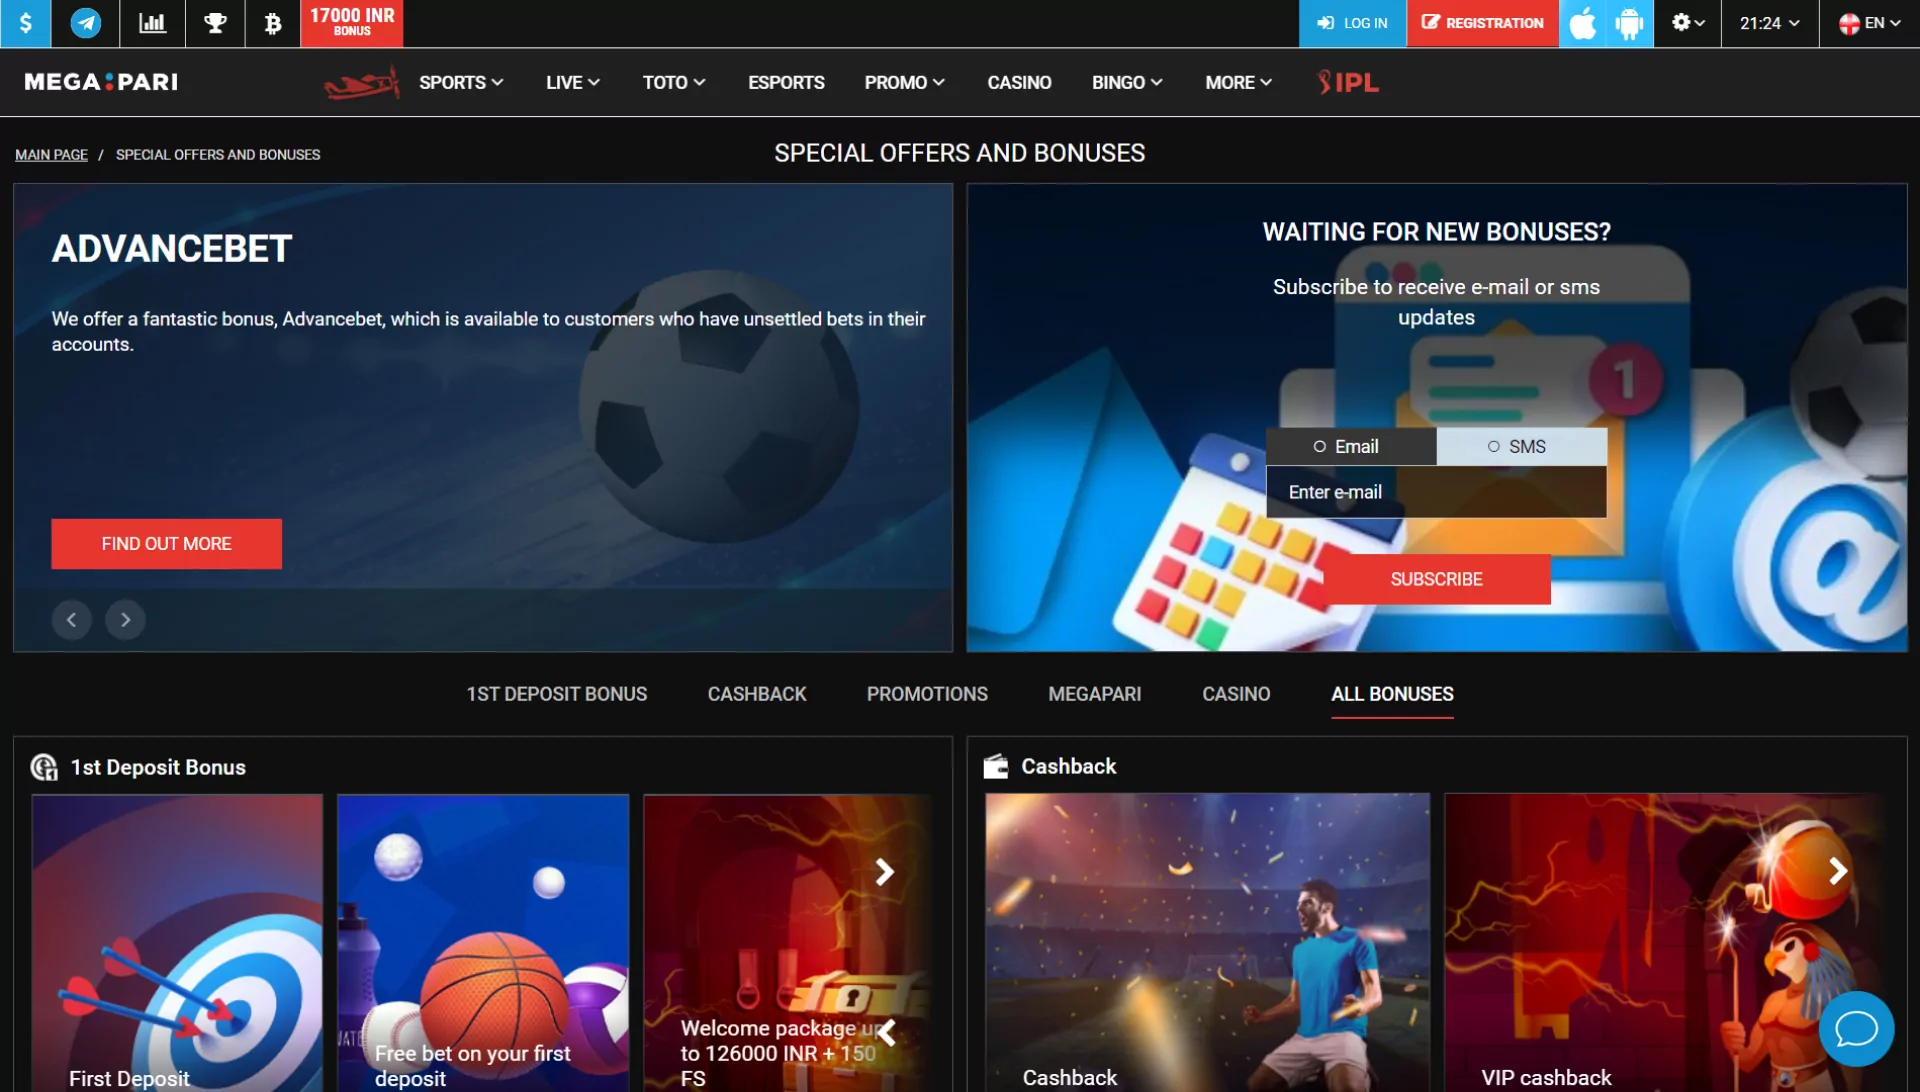Expand the MORE menu
The image size is (1920, 1092).
pyautogui.click(x=1238, y=83)
